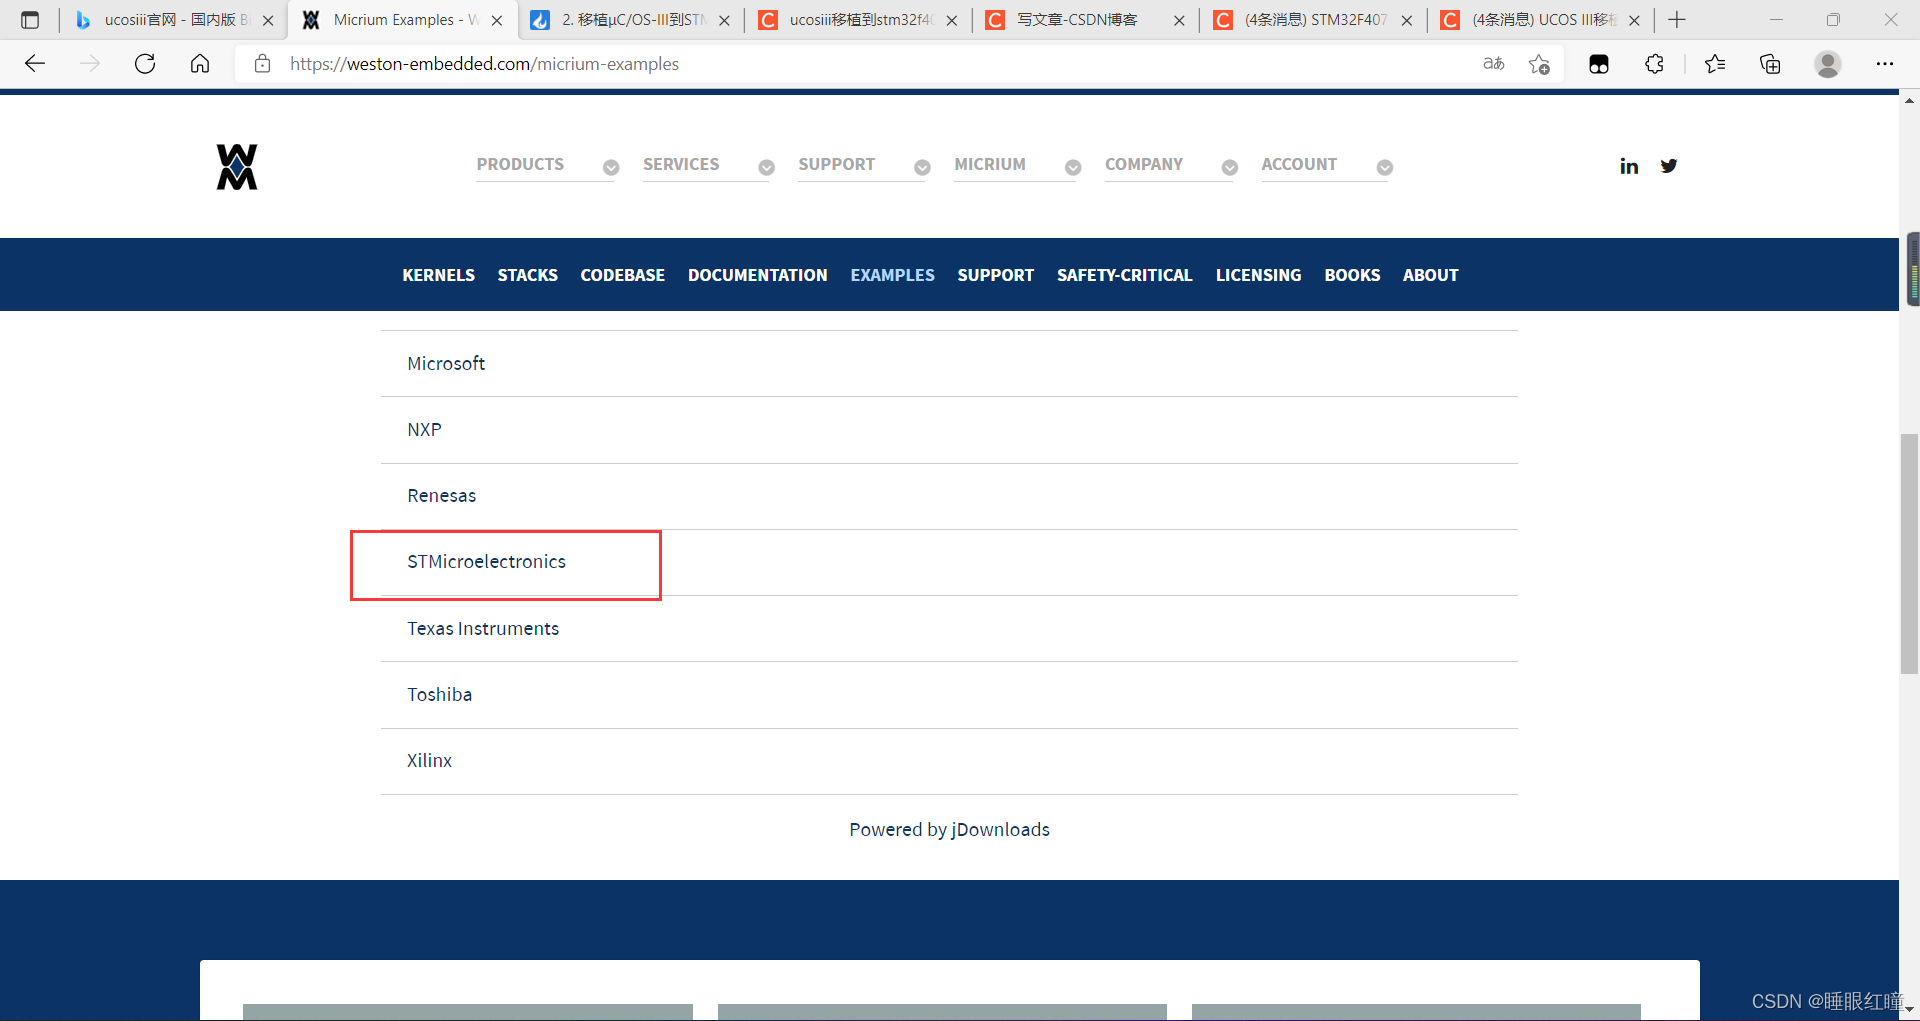This screenshot has height=1021, width=1920.
Task: Open the COMPANY top menu
Action: (x=1144, y=164)
